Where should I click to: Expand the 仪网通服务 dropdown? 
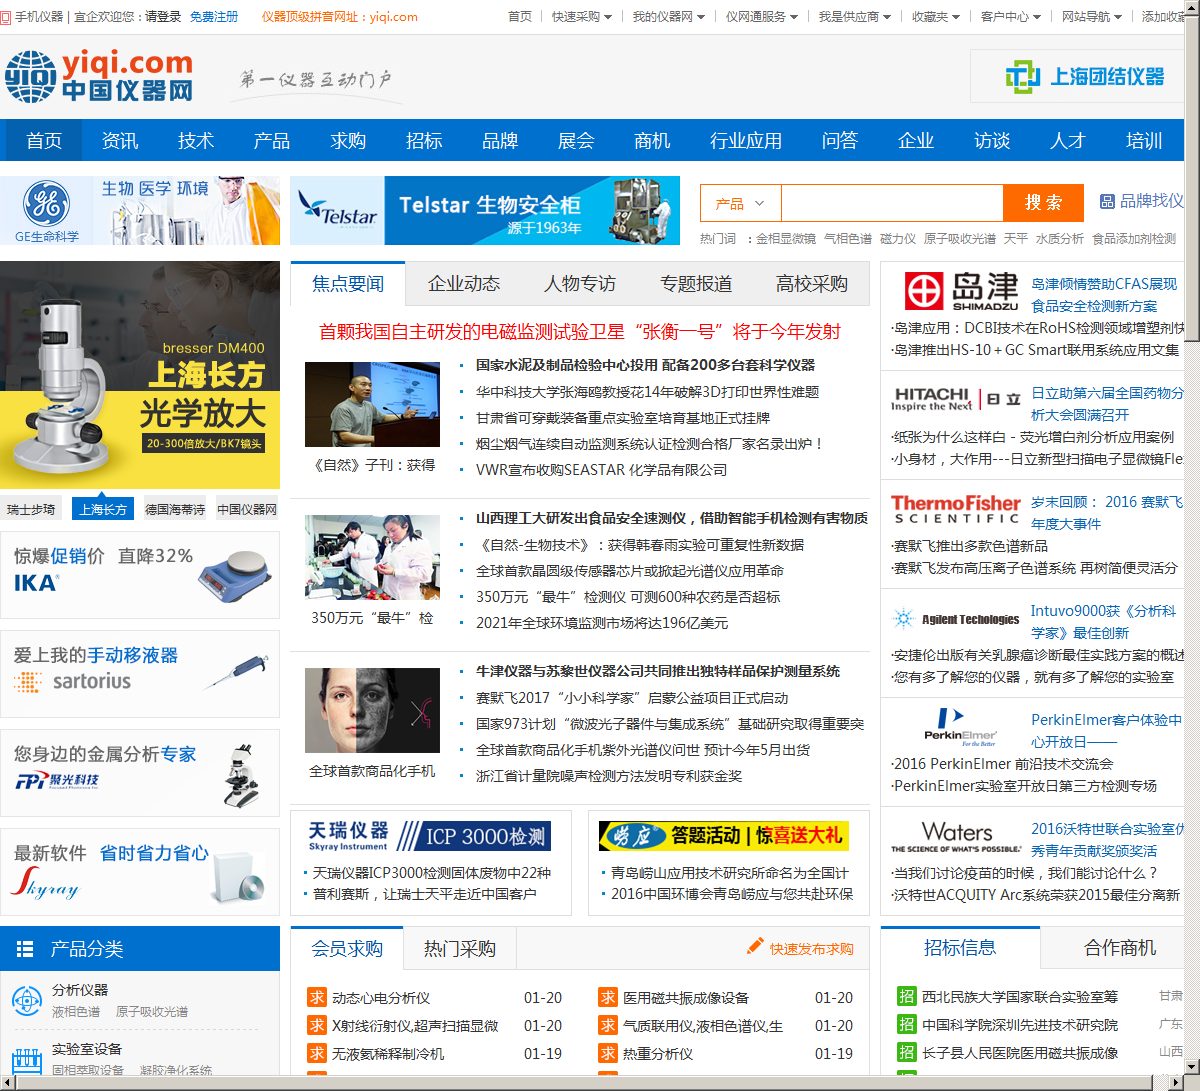(762, 17)
